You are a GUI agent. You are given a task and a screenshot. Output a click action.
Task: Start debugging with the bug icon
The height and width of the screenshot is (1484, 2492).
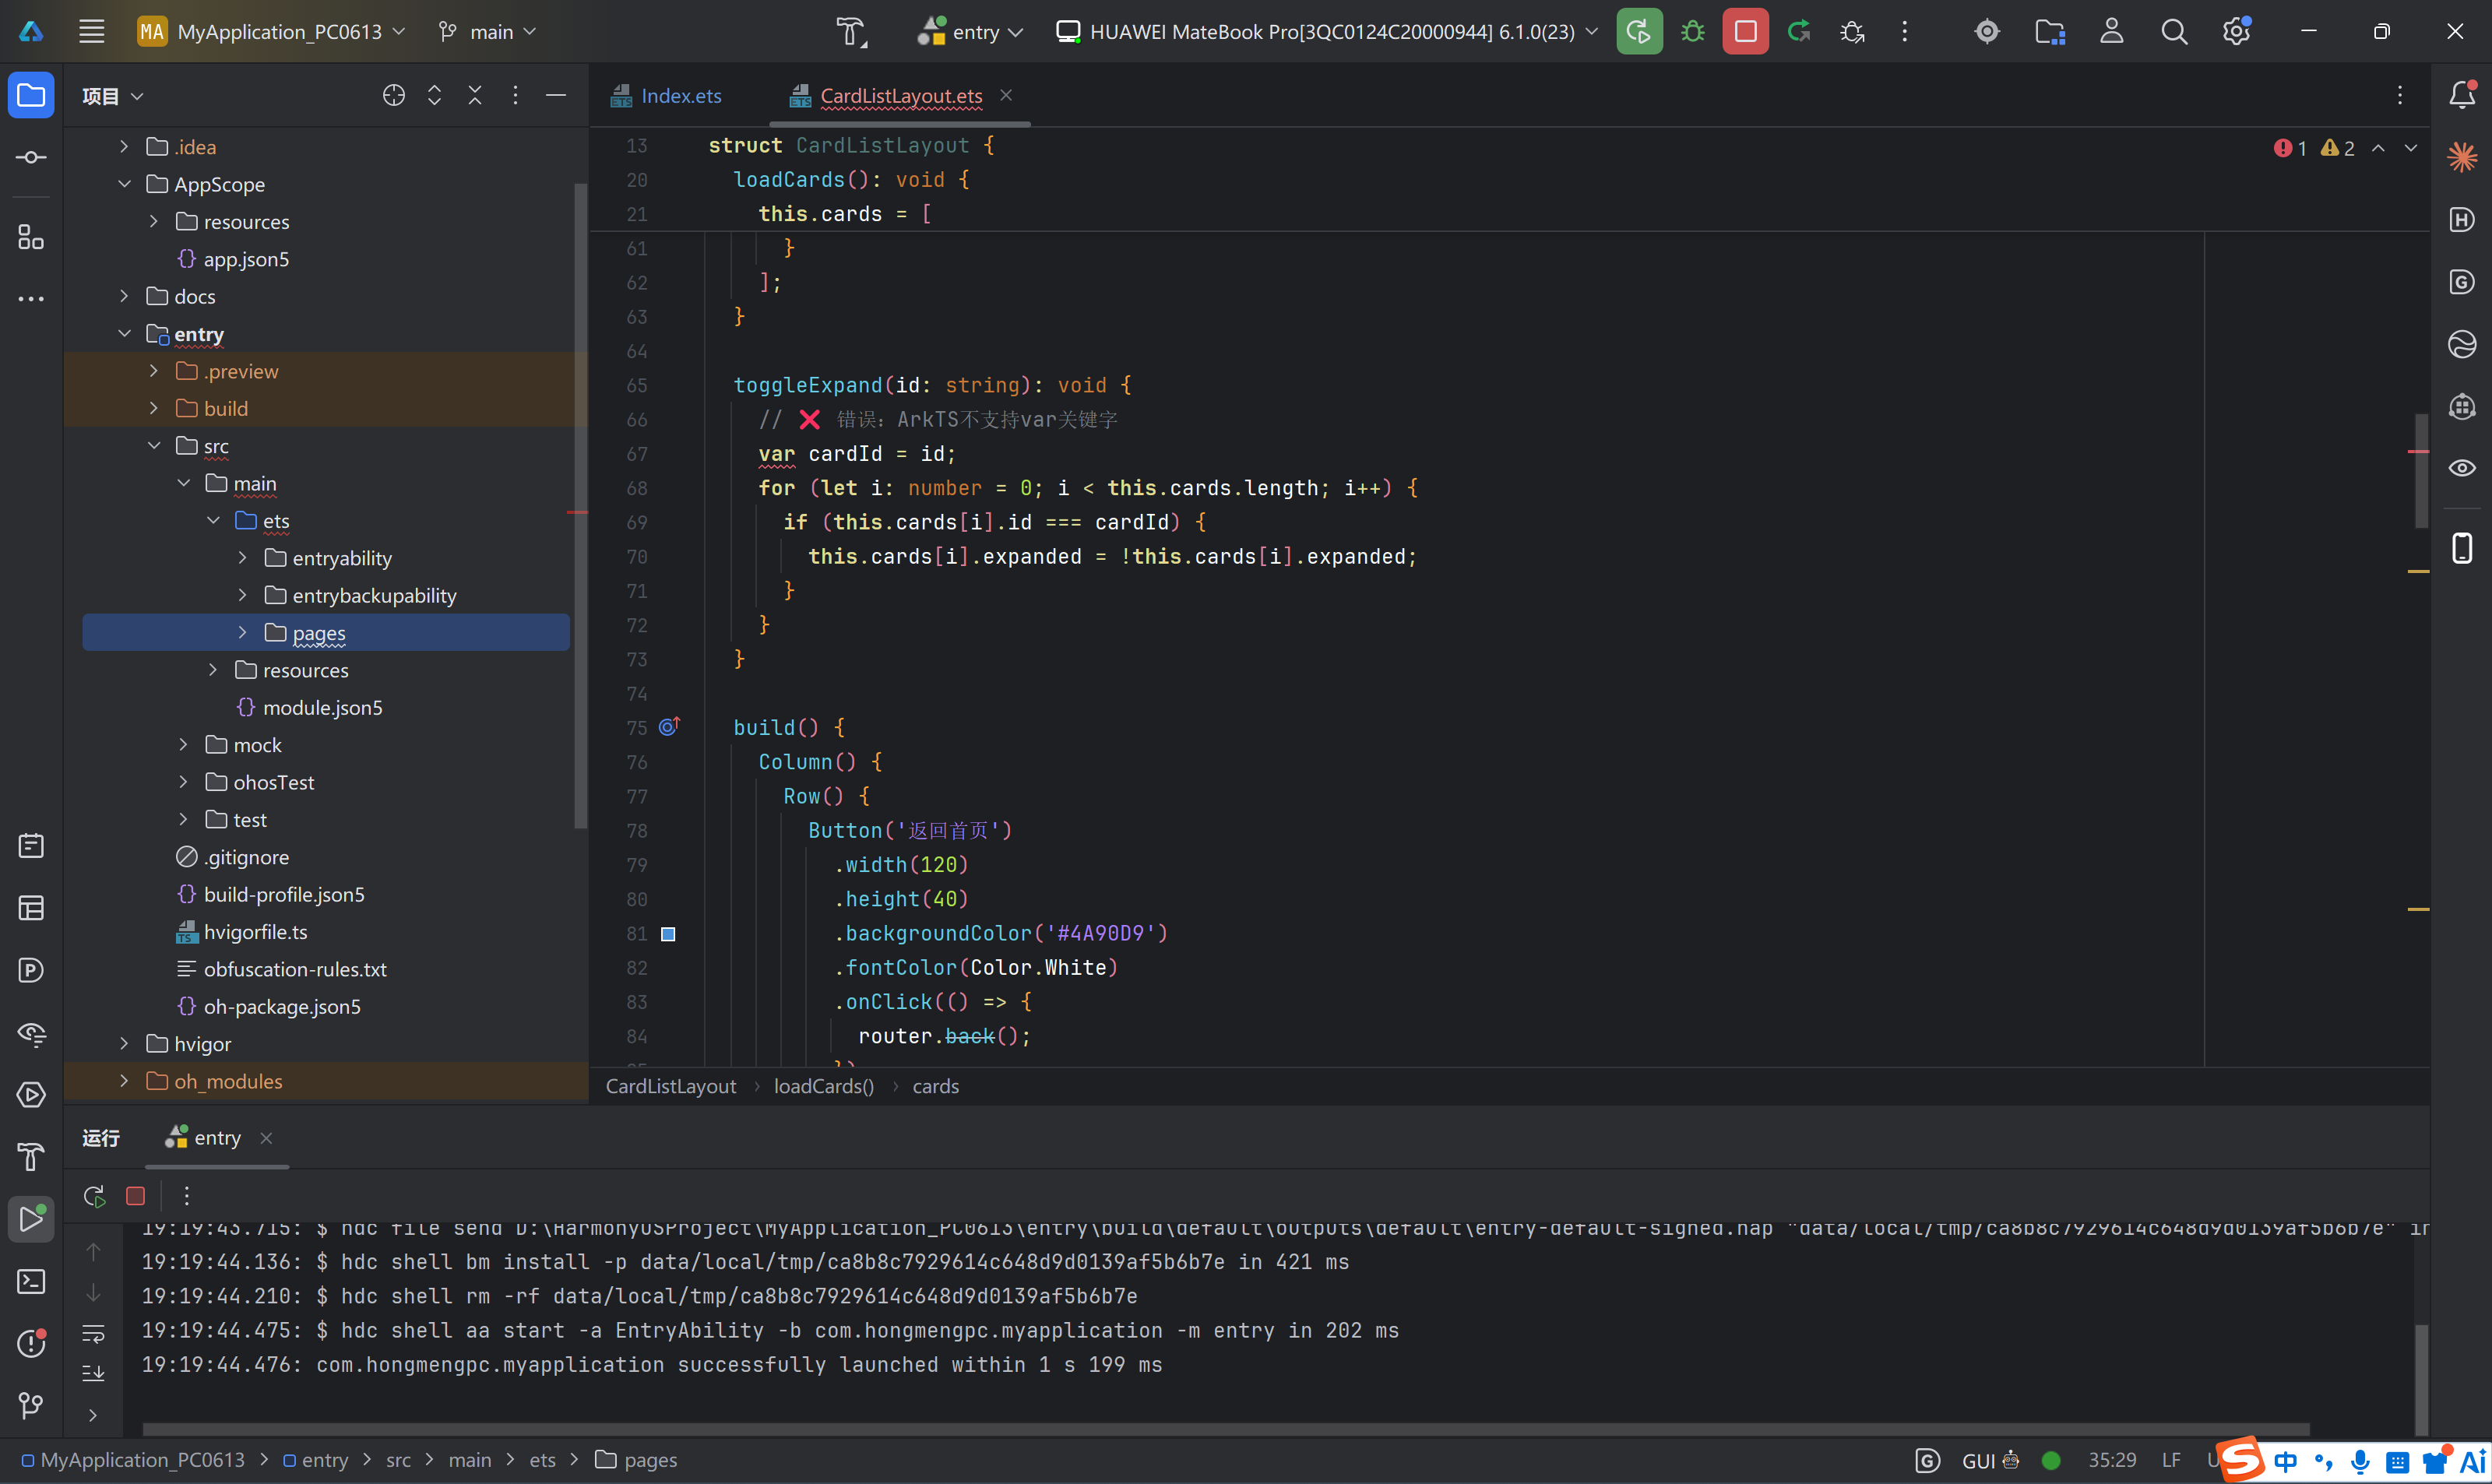1692,32
